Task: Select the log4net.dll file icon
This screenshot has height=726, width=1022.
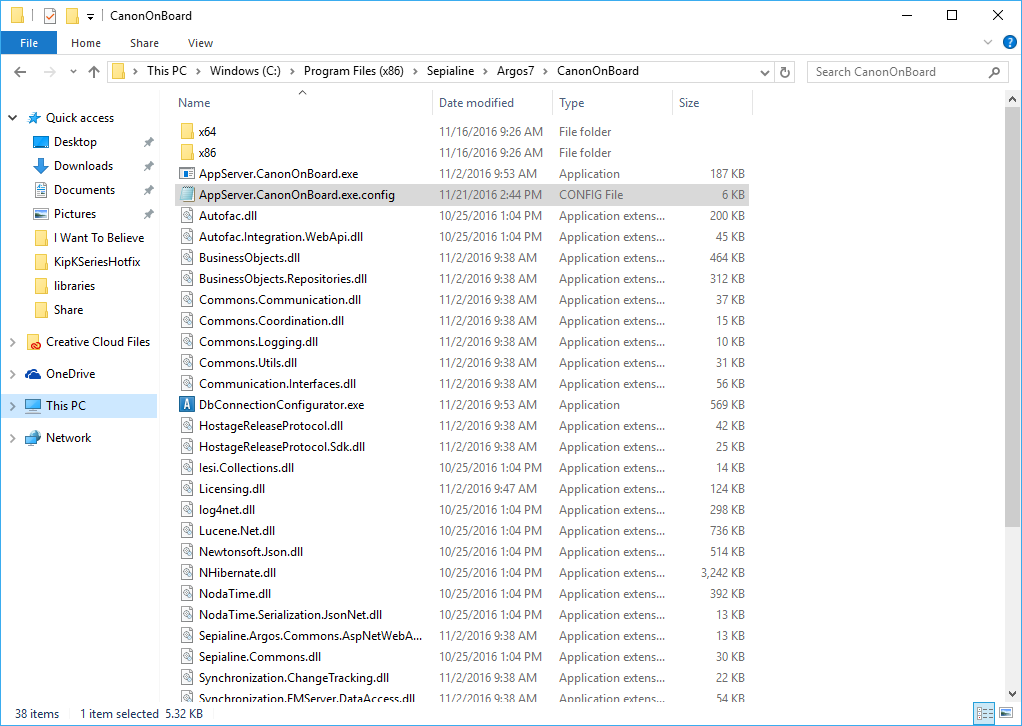Action: click(187, 510)
